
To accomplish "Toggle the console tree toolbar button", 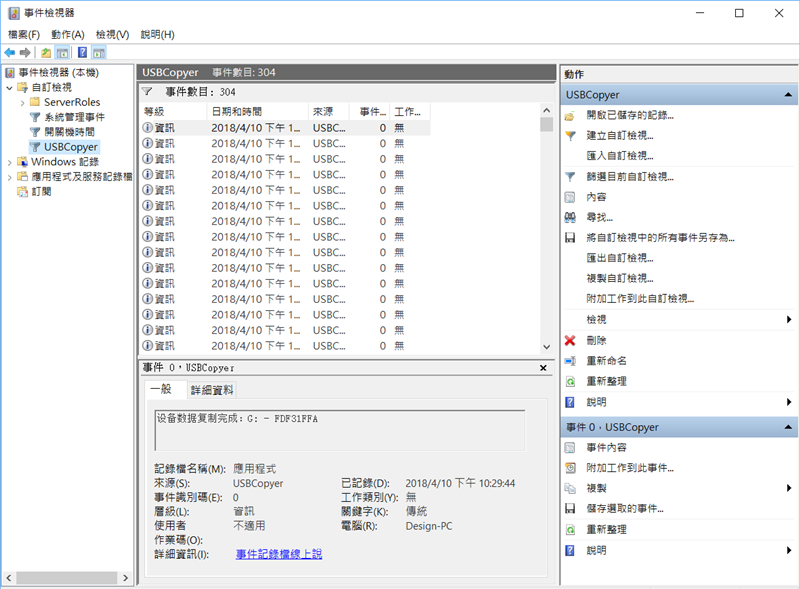I will click(x=62, y=52).
